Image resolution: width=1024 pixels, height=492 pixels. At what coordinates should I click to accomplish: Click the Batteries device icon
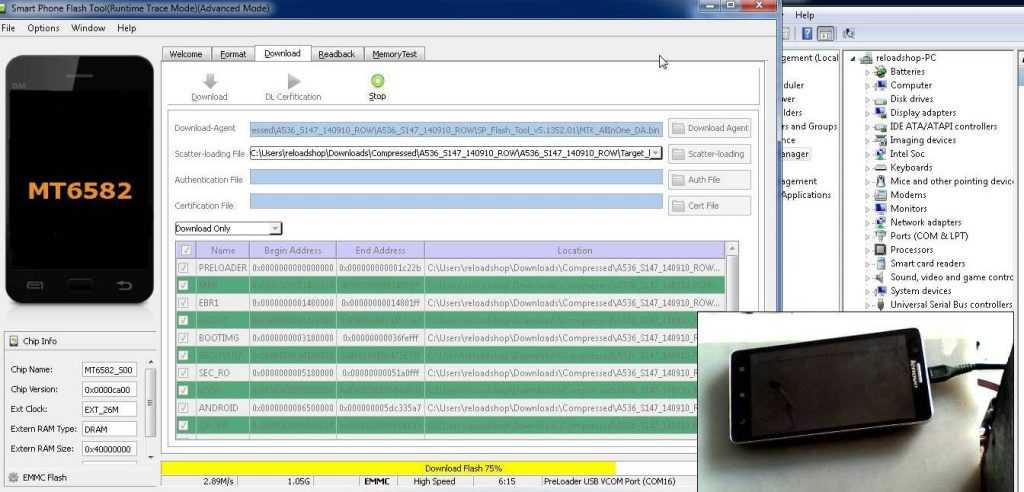[x=880, y=72]
